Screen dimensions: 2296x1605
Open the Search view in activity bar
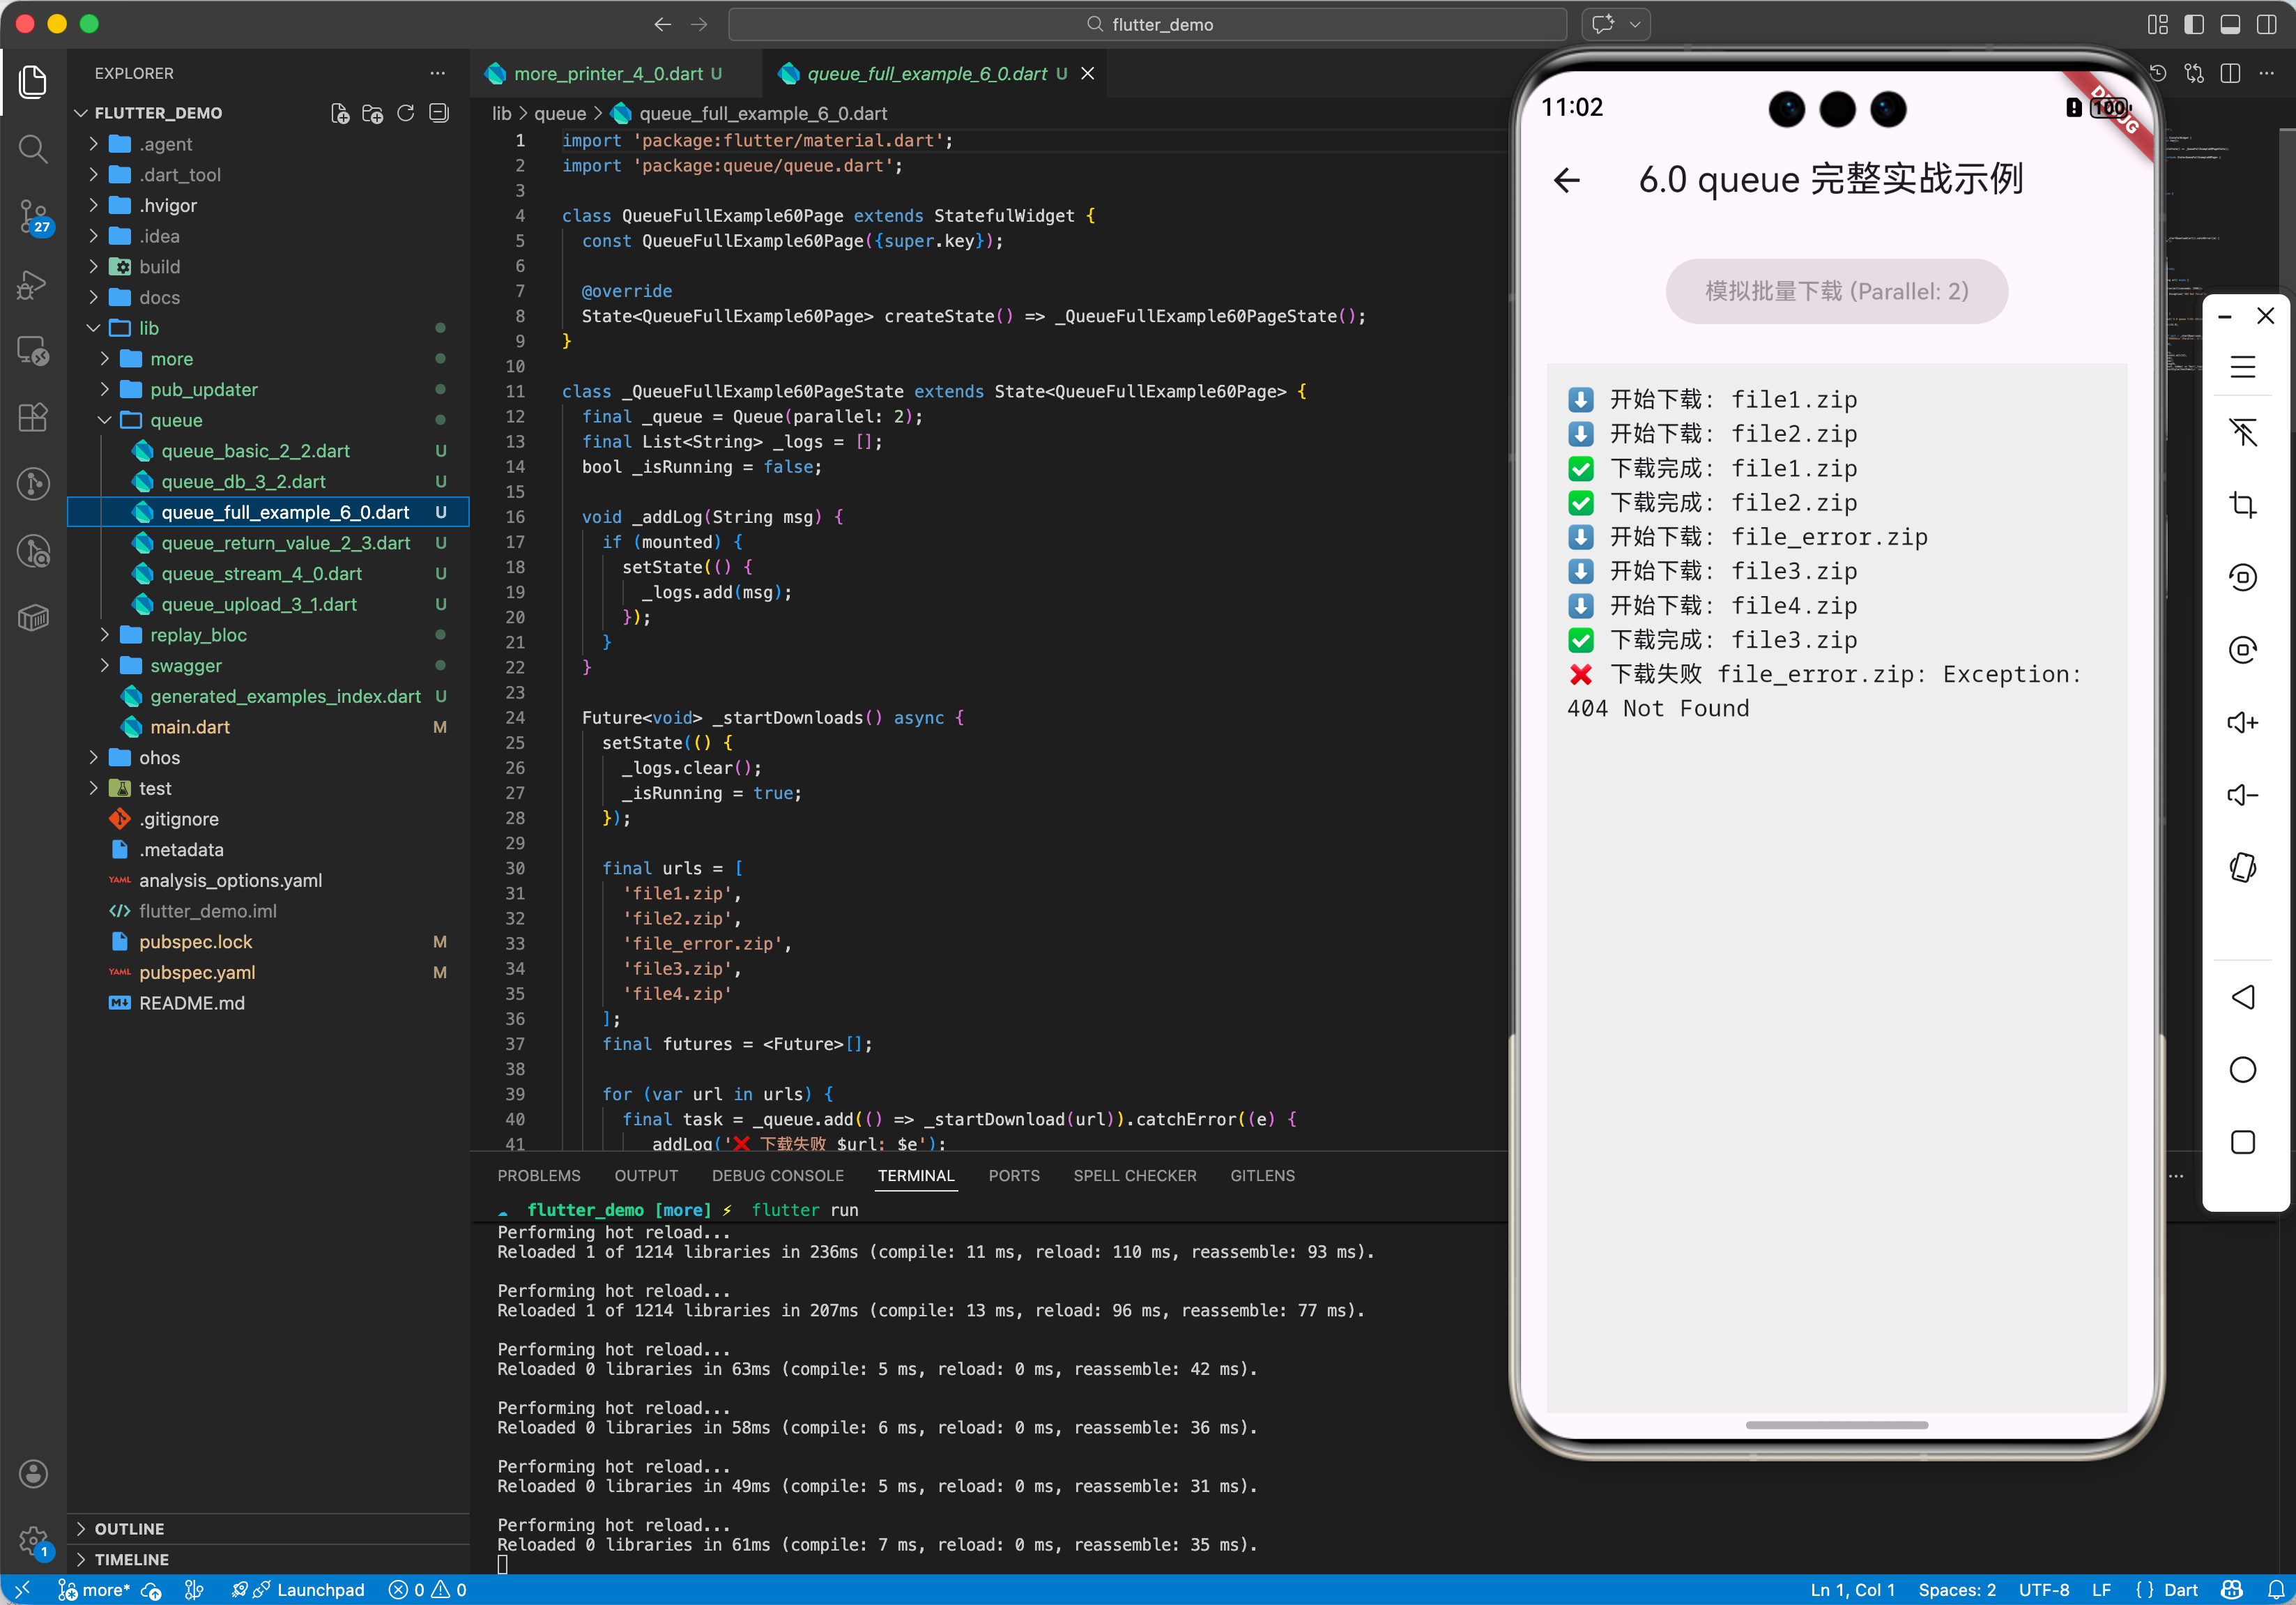(x=33, y=150)
